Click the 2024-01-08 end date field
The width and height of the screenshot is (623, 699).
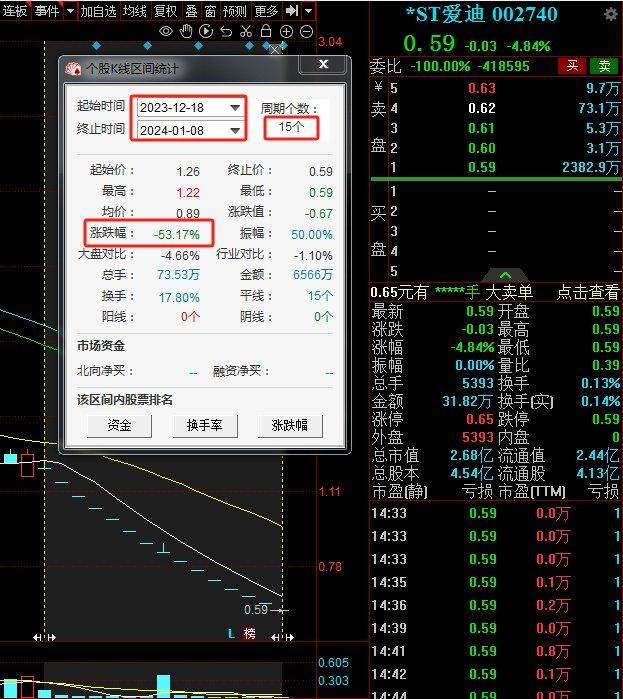click(190, 130)
